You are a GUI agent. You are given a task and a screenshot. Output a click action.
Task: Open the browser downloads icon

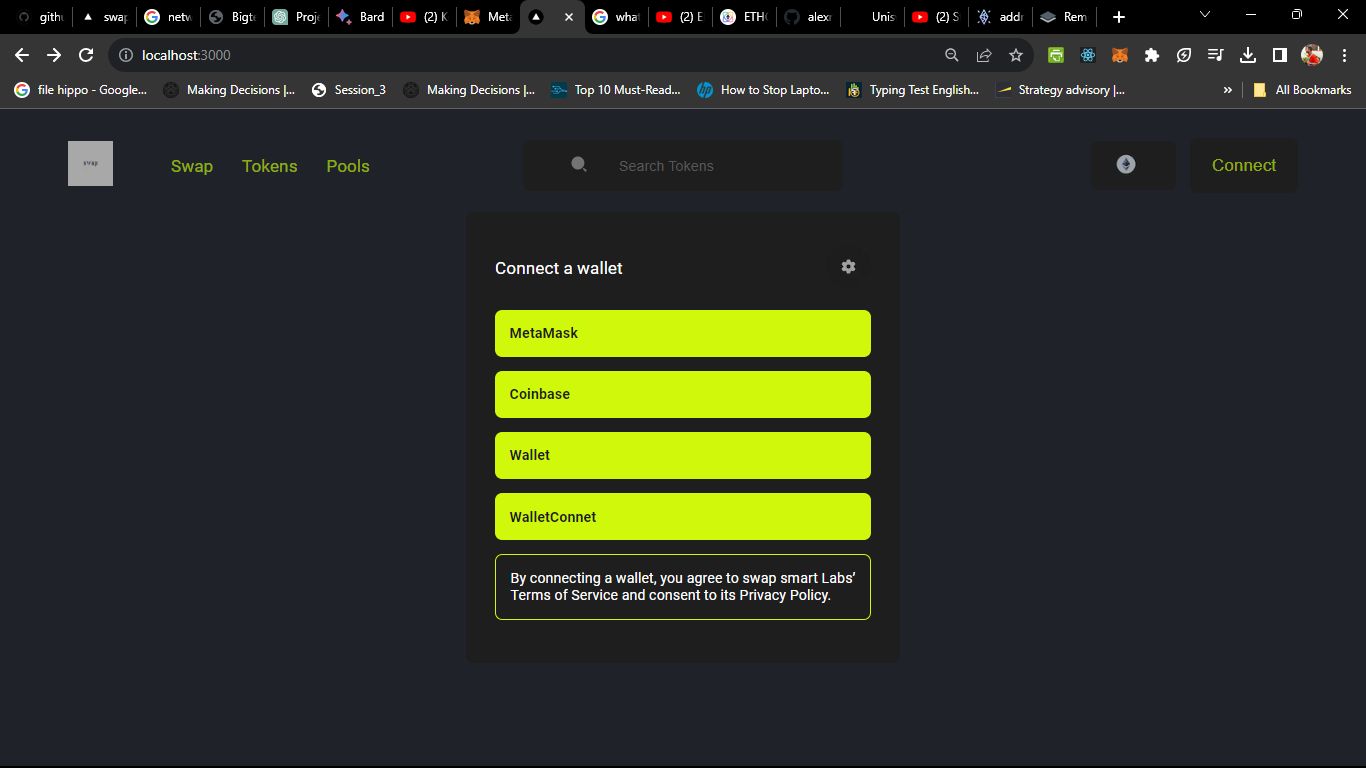pos(1248,55)
